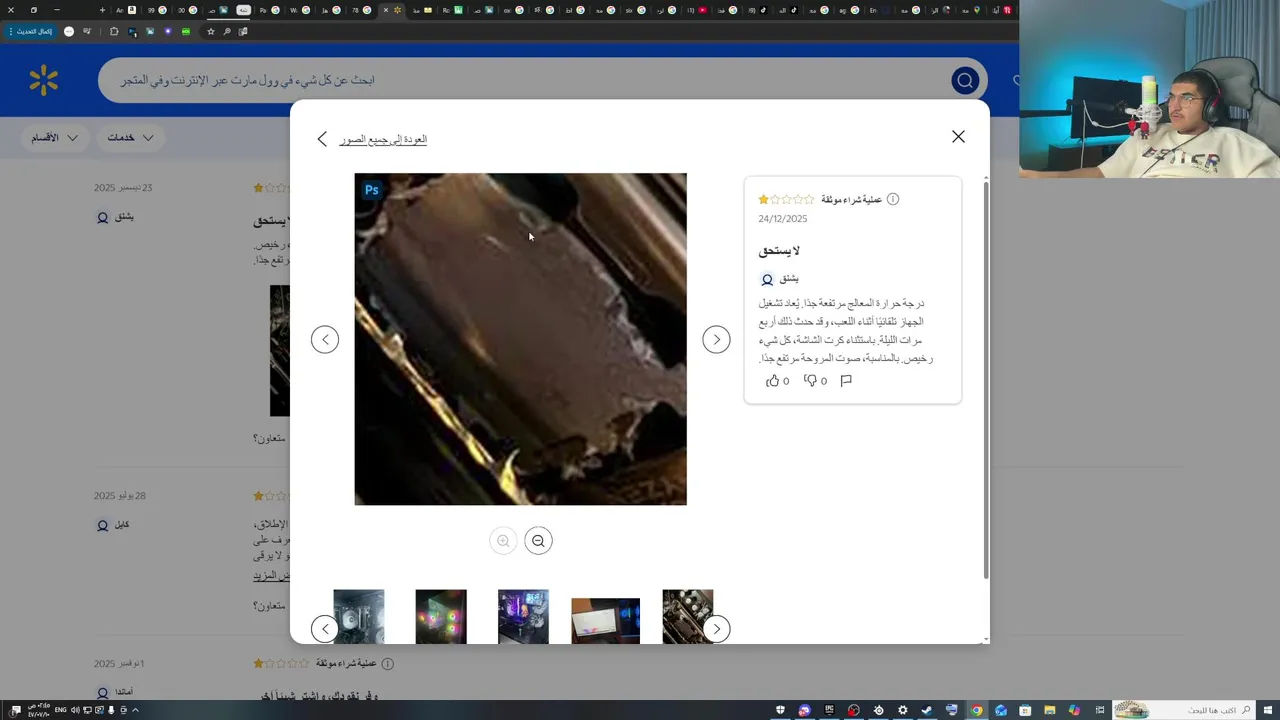Select the fifth thumbnail showing the motherboard
The image size is (1280, 720).
[x=688, y=616]
